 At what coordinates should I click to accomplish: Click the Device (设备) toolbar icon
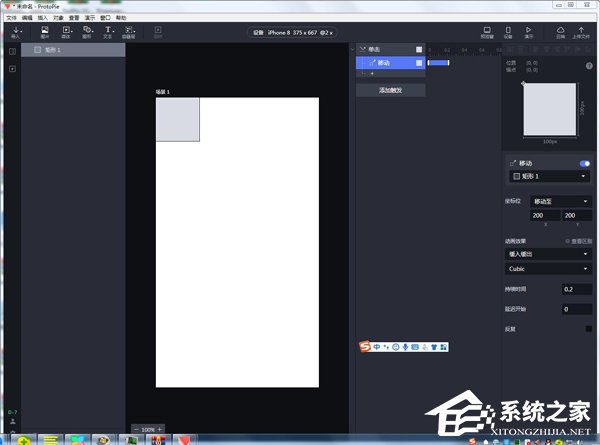(507, 33)
